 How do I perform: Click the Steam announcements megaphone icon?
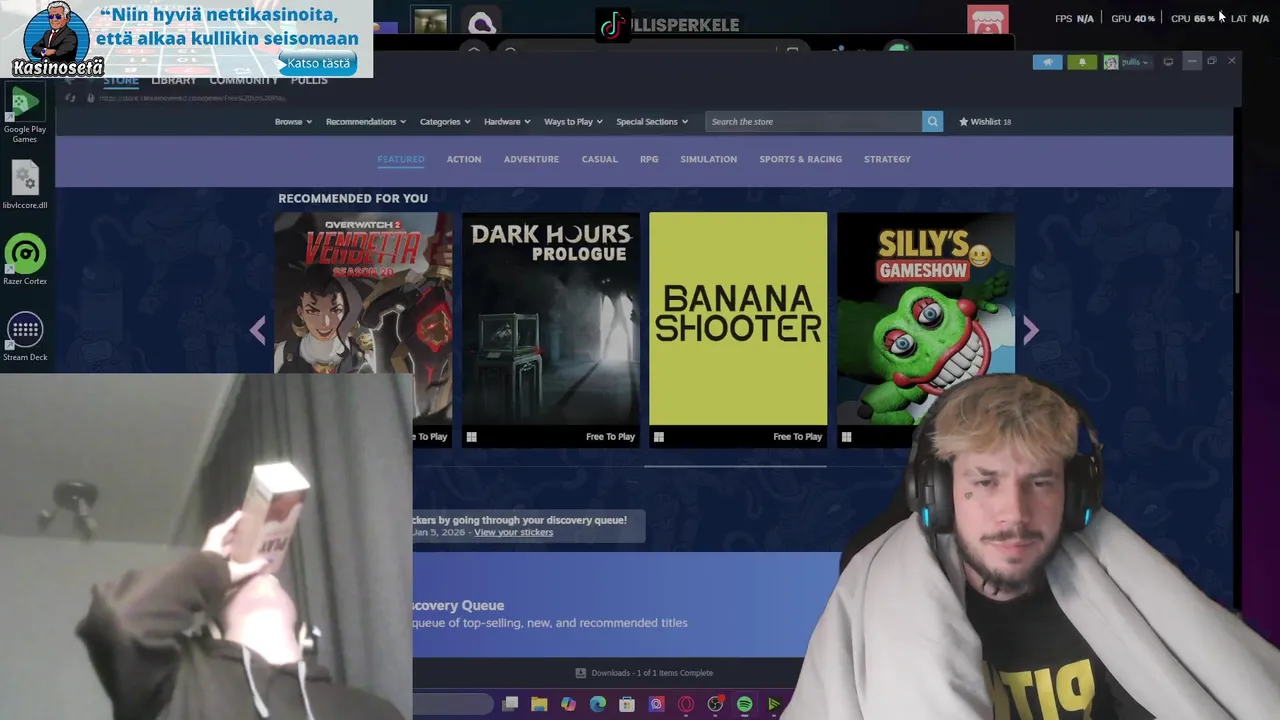pyautogui.click(x=1047, y=62)
